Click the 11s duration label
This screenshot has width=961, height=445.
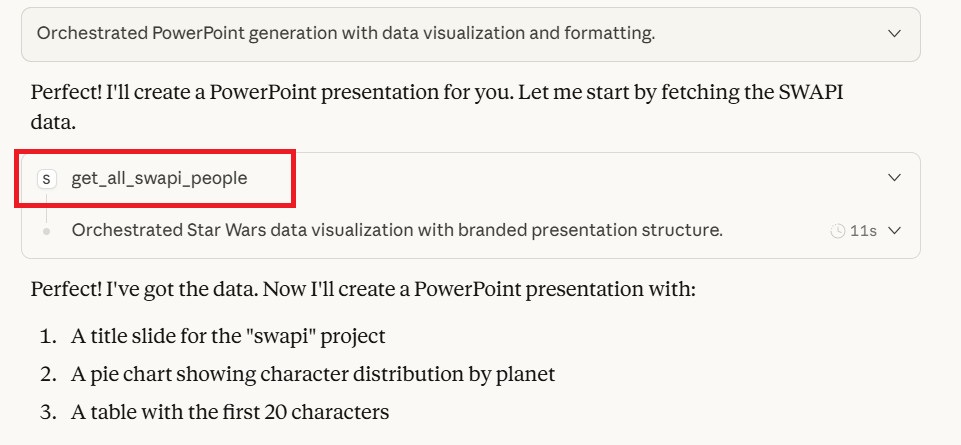863,231
